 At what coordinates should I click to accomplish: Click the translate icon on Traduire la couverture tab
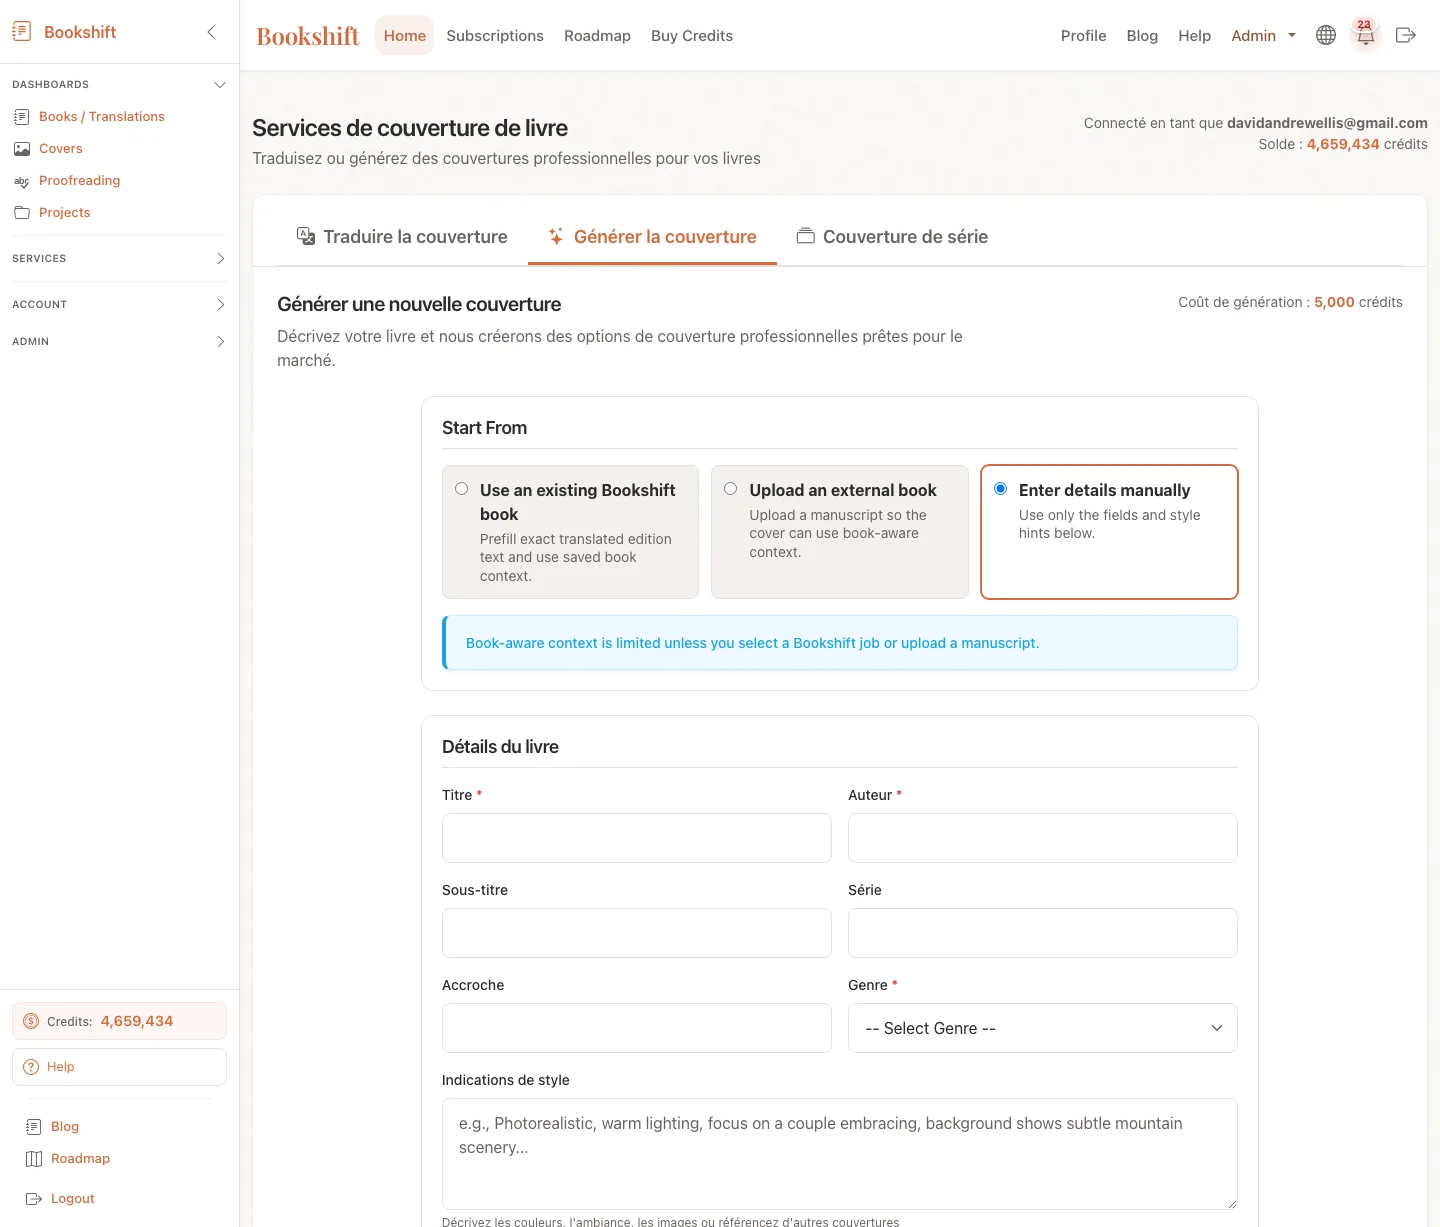(306, 236)
